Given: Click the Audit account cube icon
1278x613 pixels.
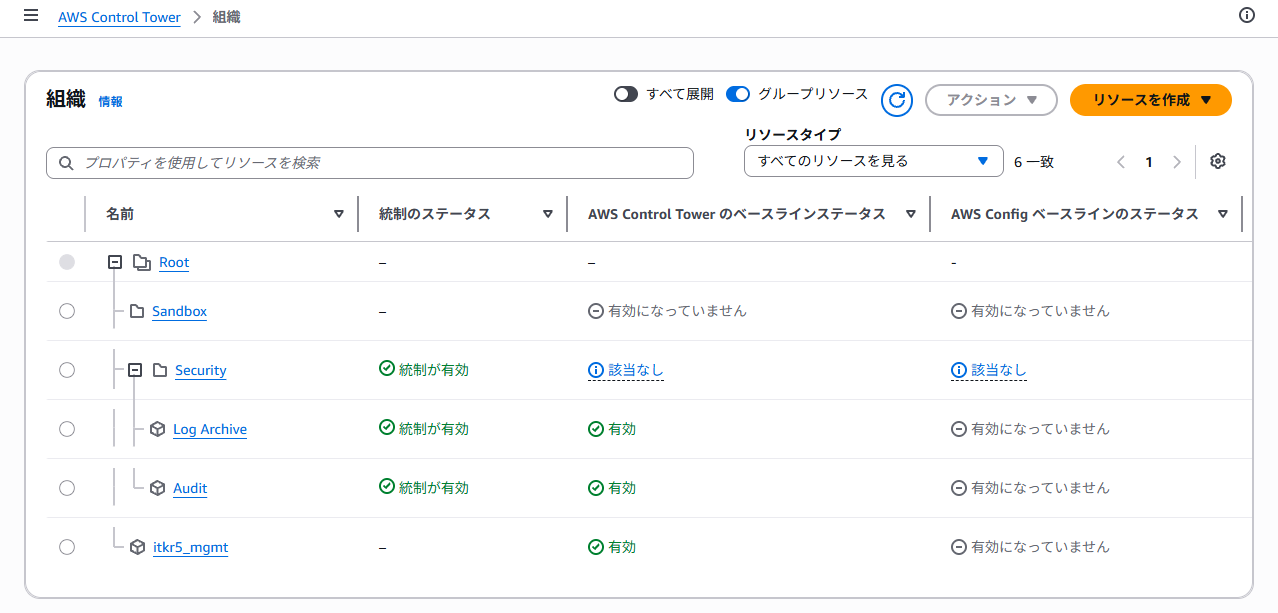Looking at the screenshot, I should [x=157, y=488].
